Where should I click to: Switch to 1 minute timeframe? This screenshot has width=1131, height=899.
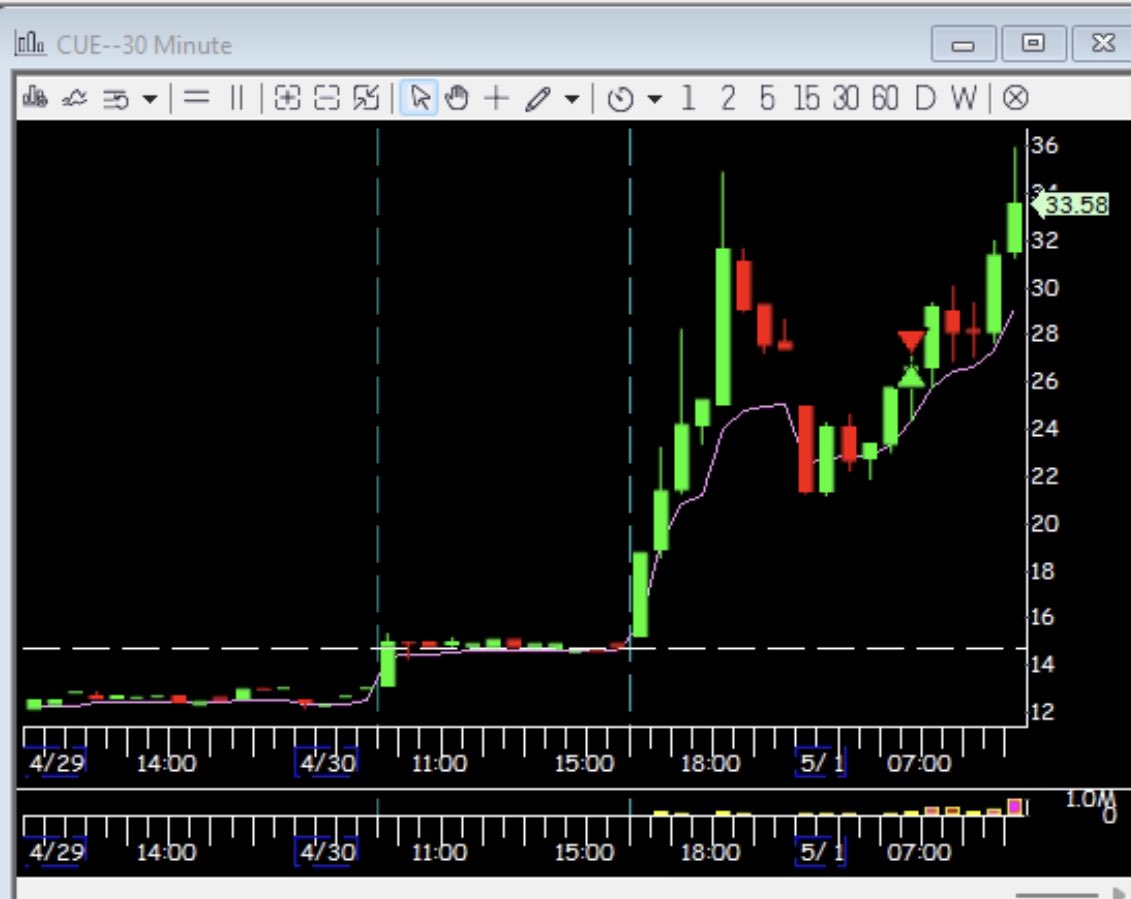(x=688, y=97)
